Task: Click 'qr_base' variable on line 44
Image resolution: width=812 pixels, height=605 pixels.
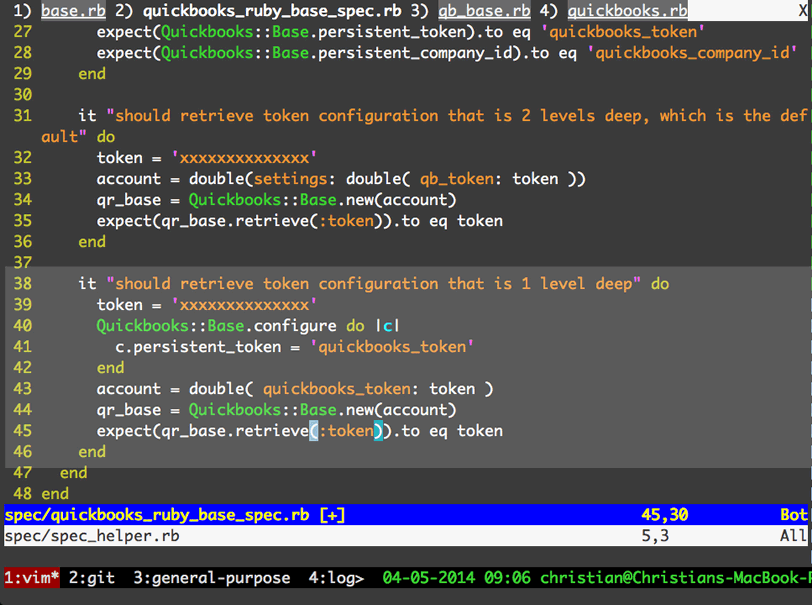Action: 128,409
